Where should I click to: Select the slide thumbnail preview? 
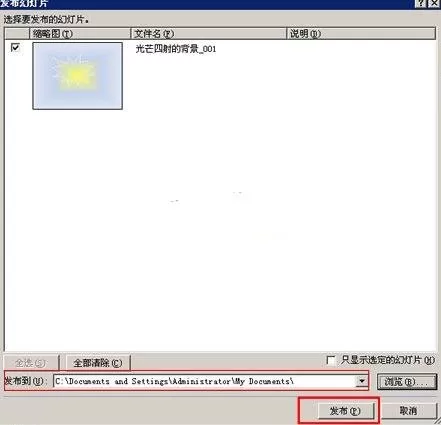(x=77, y=76)
